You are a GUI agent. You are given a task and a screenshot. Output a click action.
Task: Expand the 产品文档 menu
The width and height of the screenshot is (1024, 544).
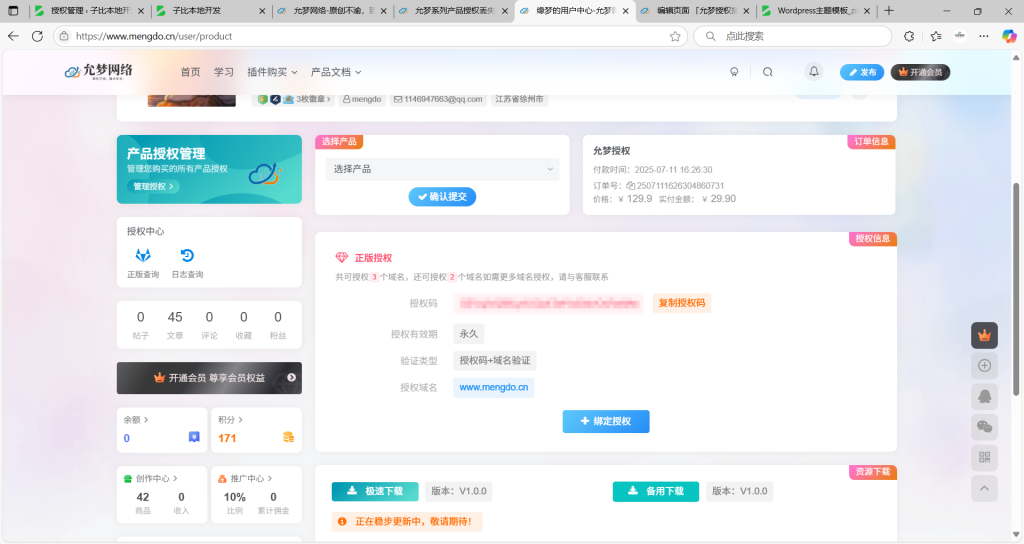tap(336, 72)
